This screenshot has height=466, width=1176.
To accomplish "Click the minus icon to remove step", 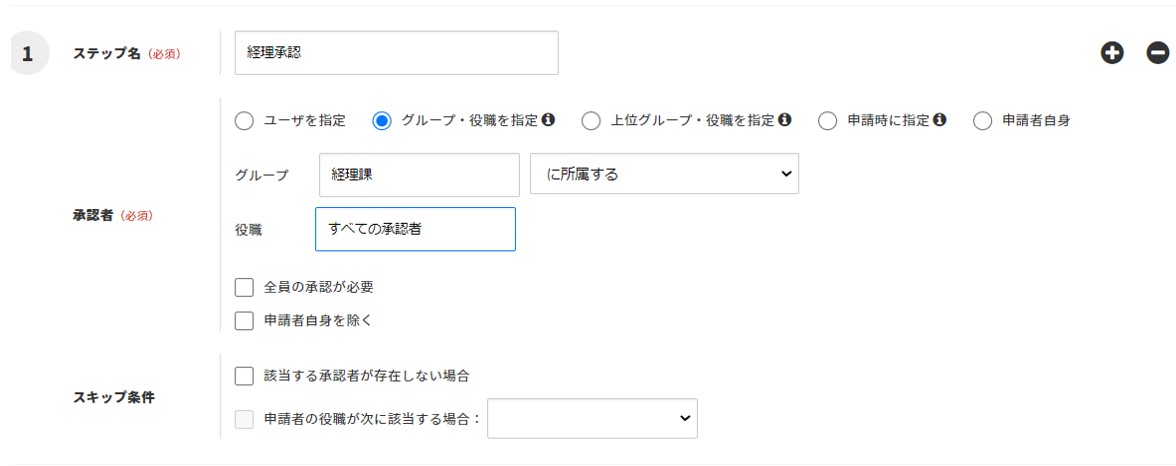I will [x=1157, y=54].
